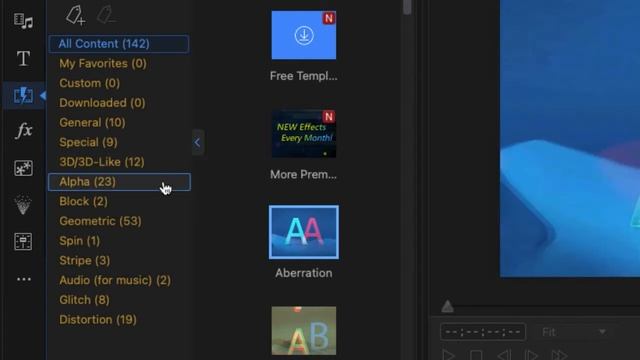Select the 3D/3D-Like (12) category
This screenshot has height=360, width=640.
[102, 162]
